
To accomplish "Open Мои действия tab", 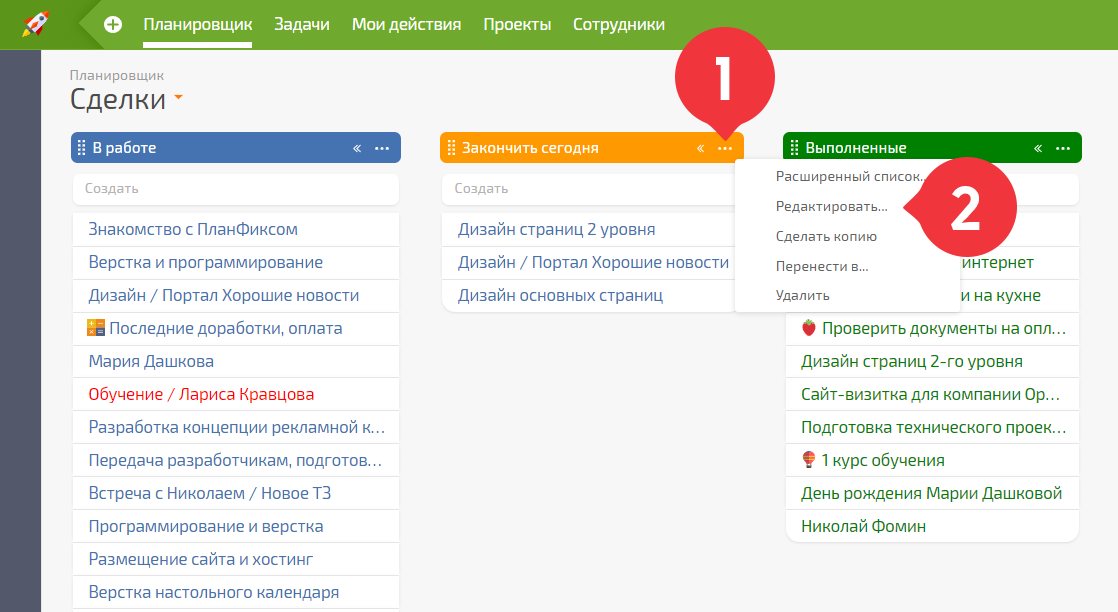I will pyautogui.click(x=406, y=24).
